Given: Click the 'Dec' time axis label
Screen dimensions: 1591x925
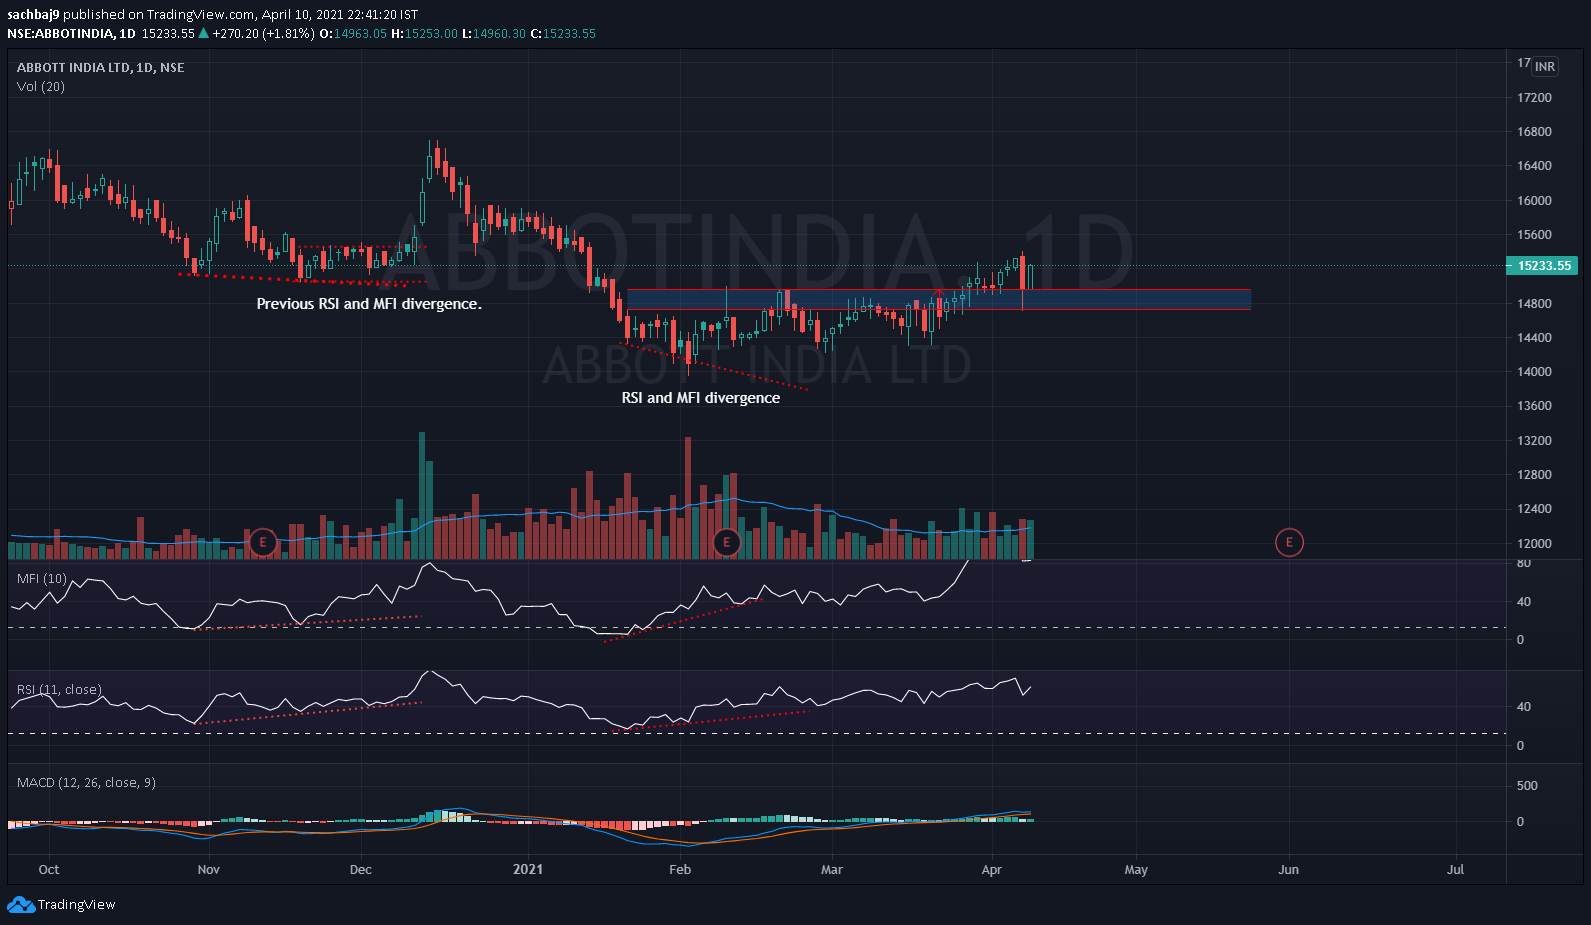Looking at the screenshot, I should [361, 869].
